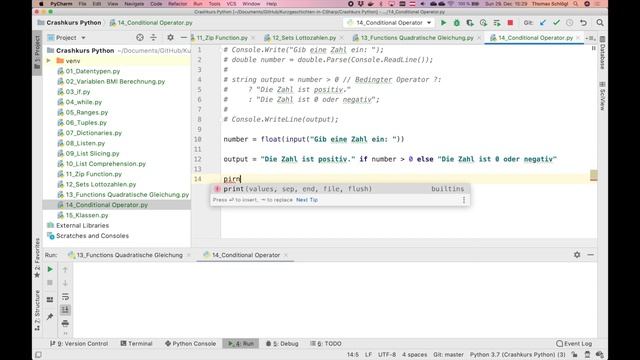
Task: Switch to 12_Sets Lottozahlen.py tab
Action: point(304,38)
